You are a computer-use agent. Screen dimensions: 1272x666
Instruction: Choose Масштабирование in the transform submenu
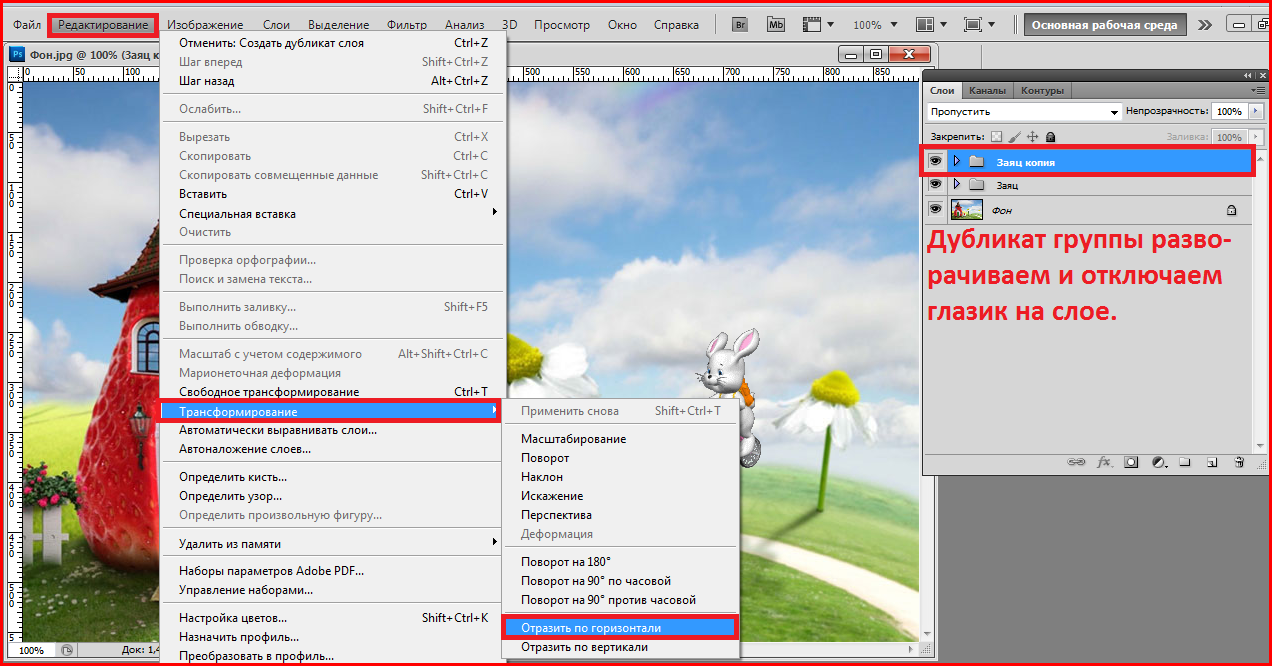[620, 439]
